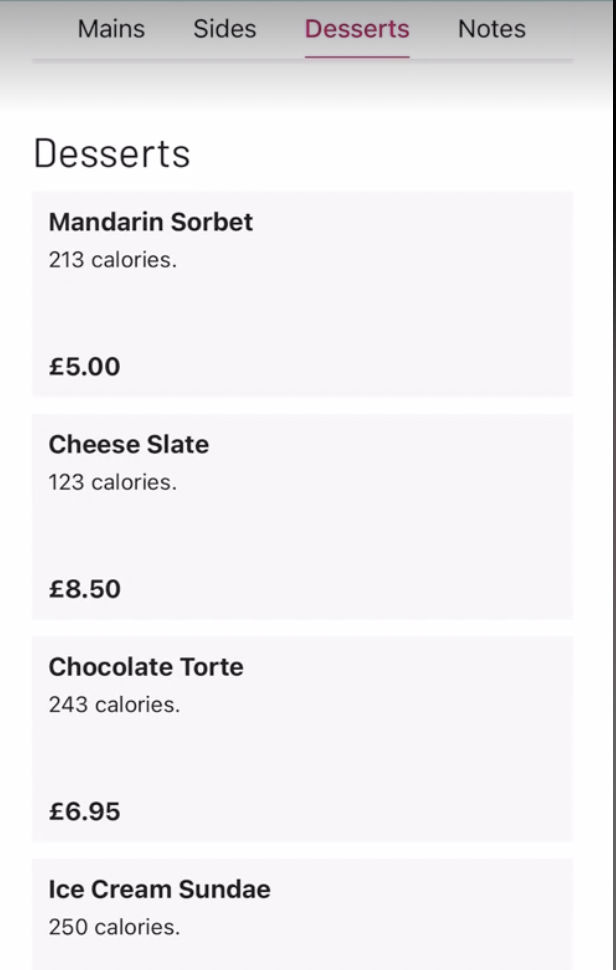Switch to the Mains tab

(x=111, y=29)
